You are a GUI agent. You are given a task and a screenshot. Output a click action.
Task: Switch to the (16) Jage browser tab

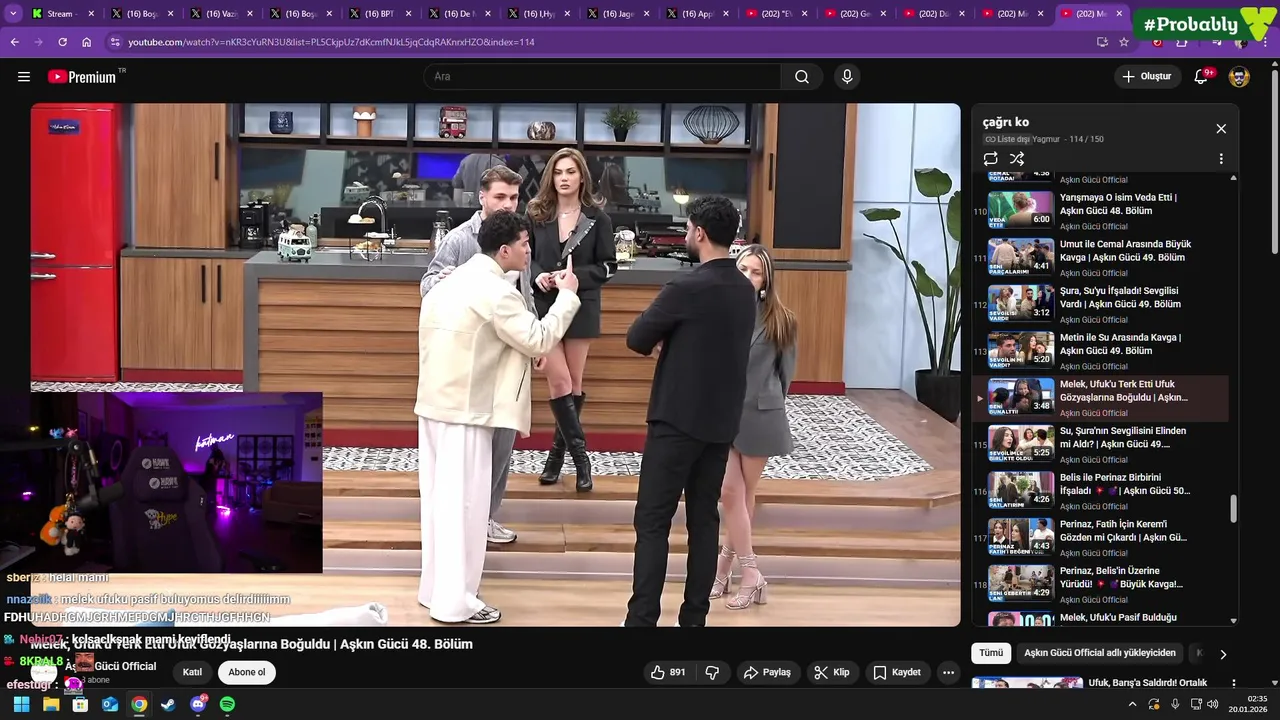(x=620, y=14)
